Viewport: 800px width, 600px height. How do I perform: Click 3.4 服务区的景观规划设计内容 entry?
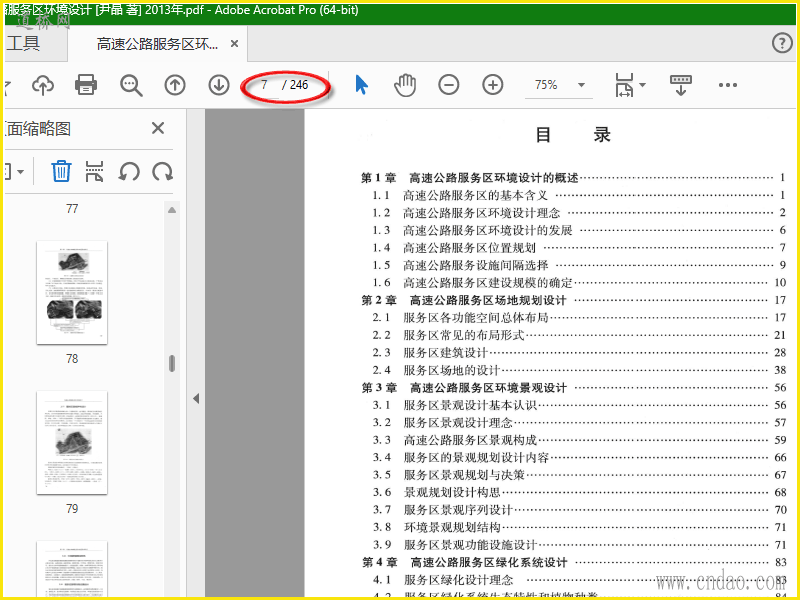coord(579,457)
